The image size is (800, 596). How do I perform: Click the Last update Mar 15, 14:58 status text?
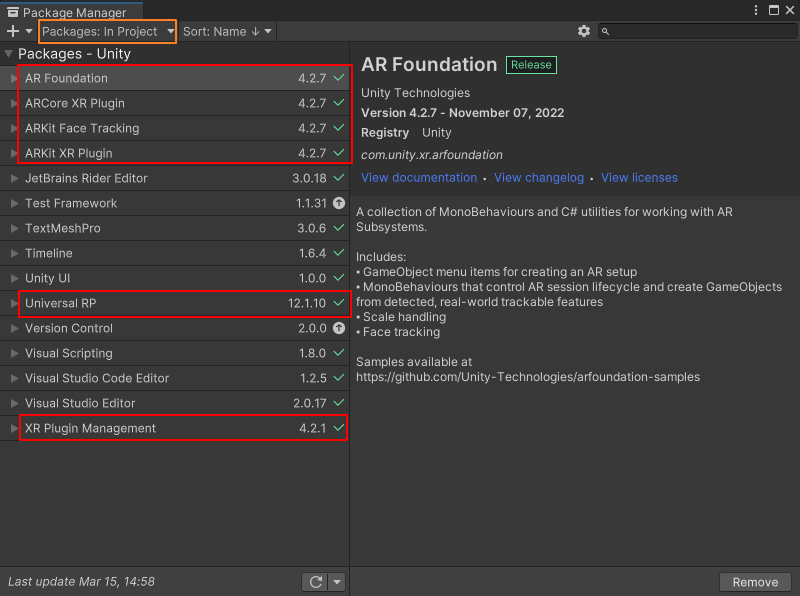coord(81,582)
